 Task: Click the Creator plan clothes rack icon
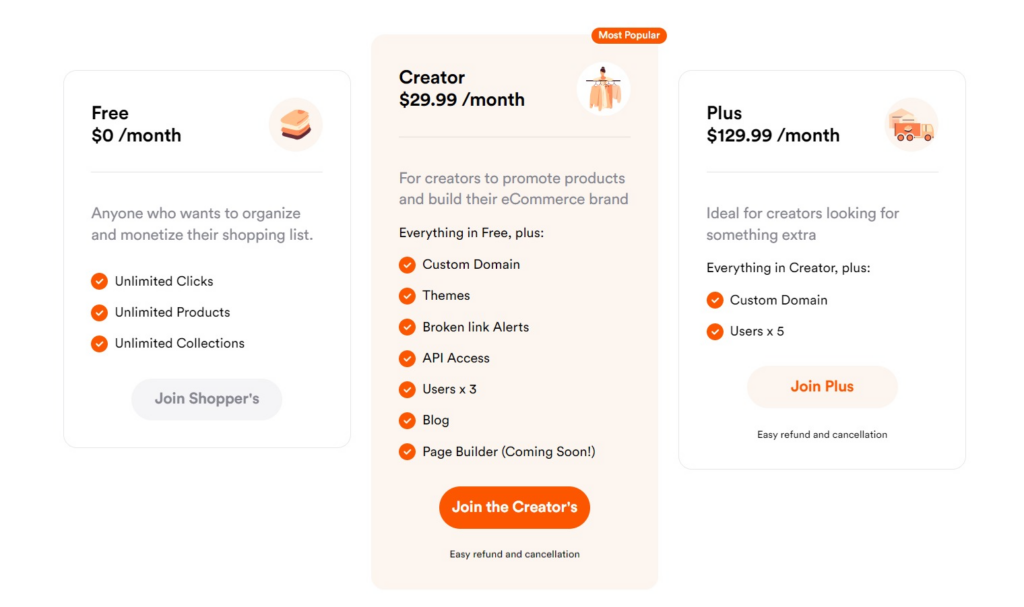(x=603, y=89)
